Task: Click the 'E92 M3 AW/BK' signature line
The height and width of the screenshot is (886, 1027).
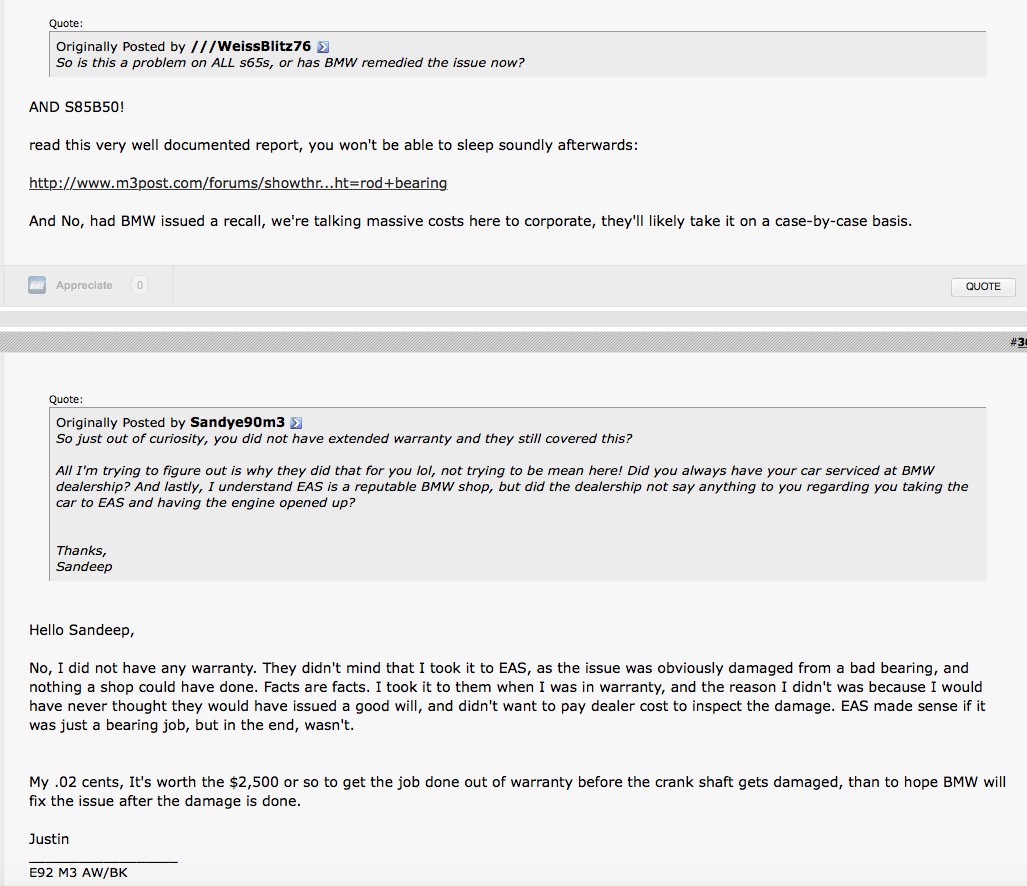Action: point(78,872)
